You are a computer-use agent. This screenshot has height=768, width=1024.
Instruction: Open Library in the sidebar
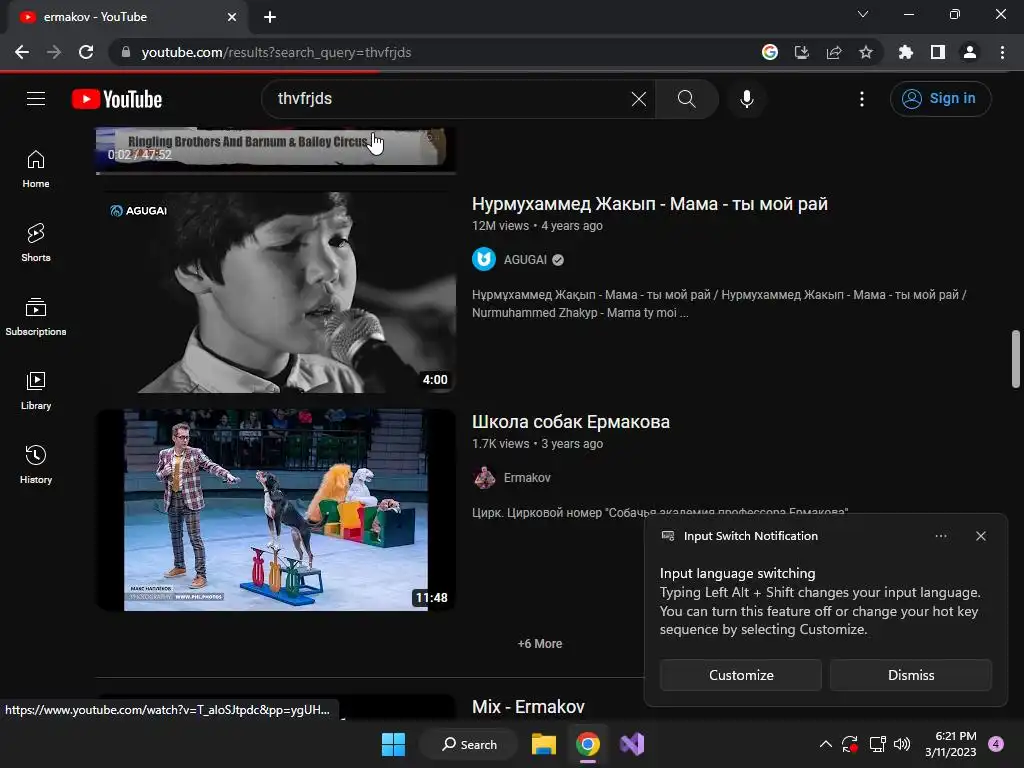[x=36, y=391]
